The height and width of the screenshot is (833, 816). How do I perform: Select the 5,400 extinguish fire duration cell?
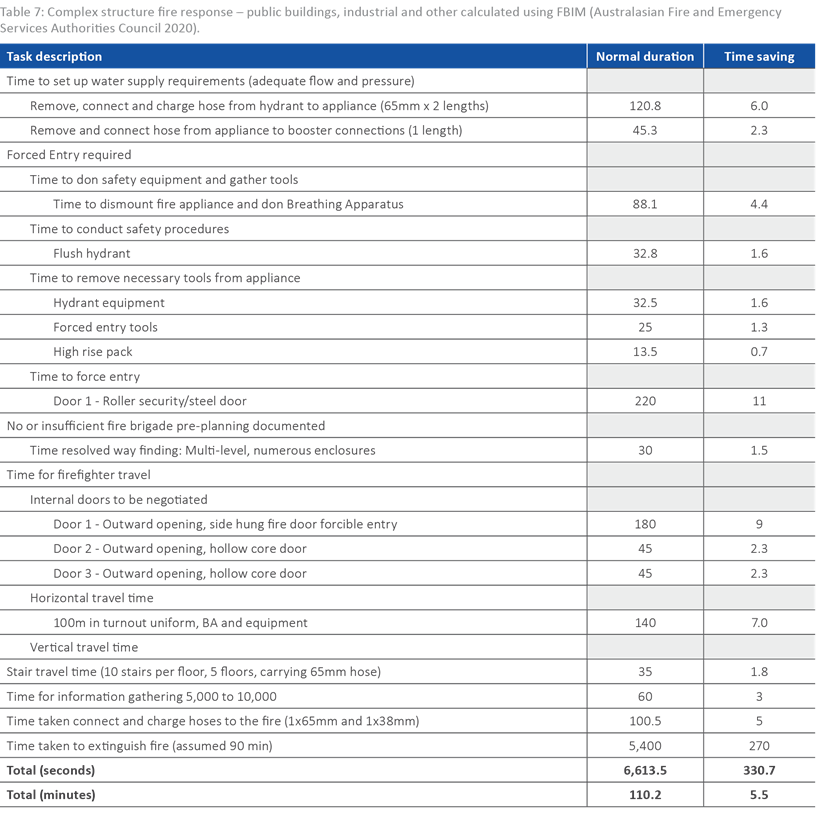coord(645,746)
